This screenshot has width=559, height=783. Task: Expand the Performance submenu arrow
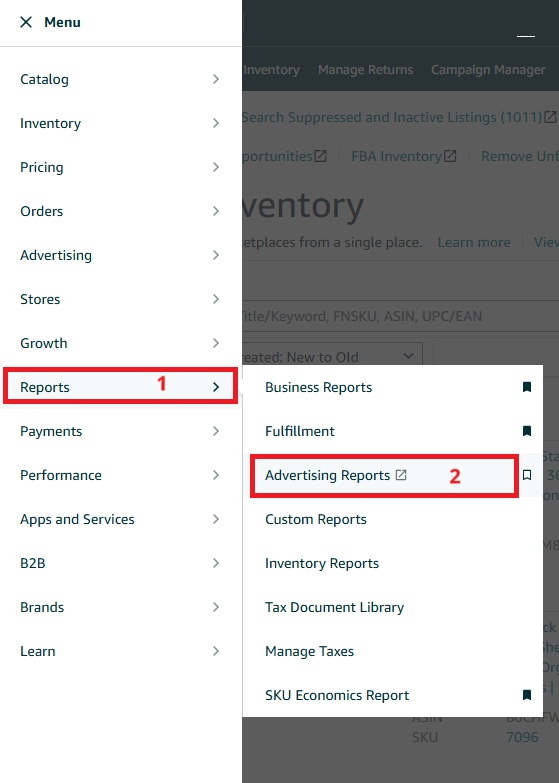point(216,475)
